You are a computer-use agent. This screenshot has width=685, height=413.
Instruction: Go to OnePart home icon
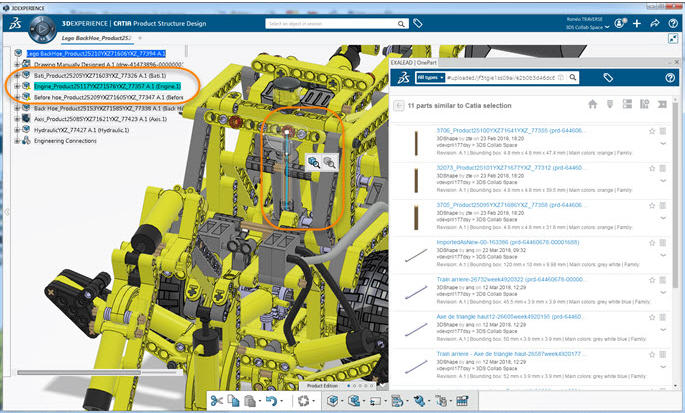click(592, 104)
